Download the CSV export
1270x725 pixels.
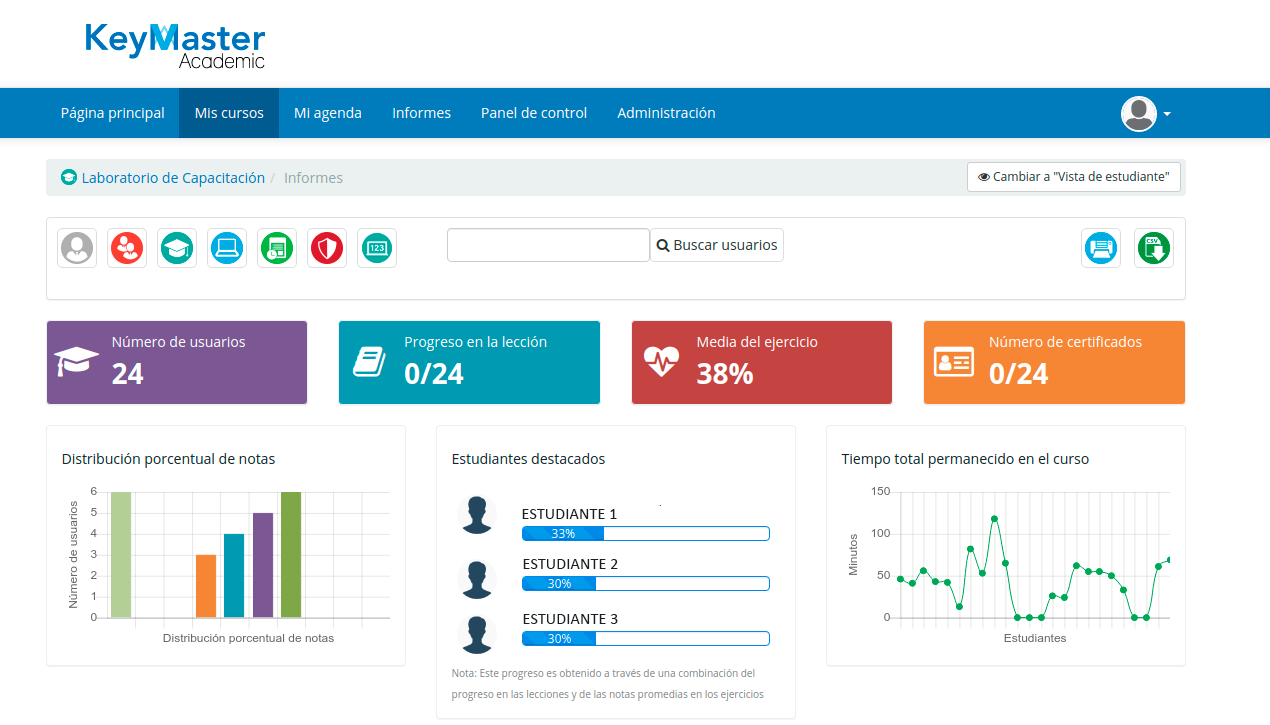[1154, 248]
